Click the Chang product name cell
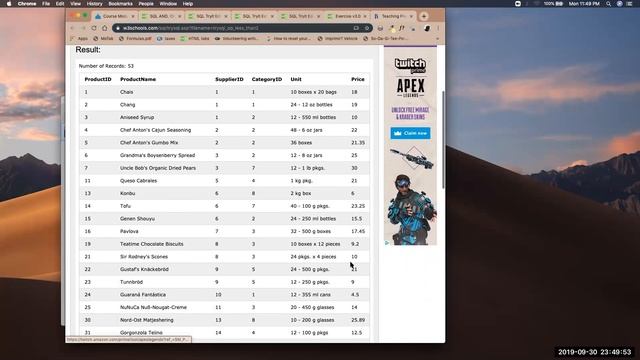Viewport: 640px width, 360px height. [127, 105]
